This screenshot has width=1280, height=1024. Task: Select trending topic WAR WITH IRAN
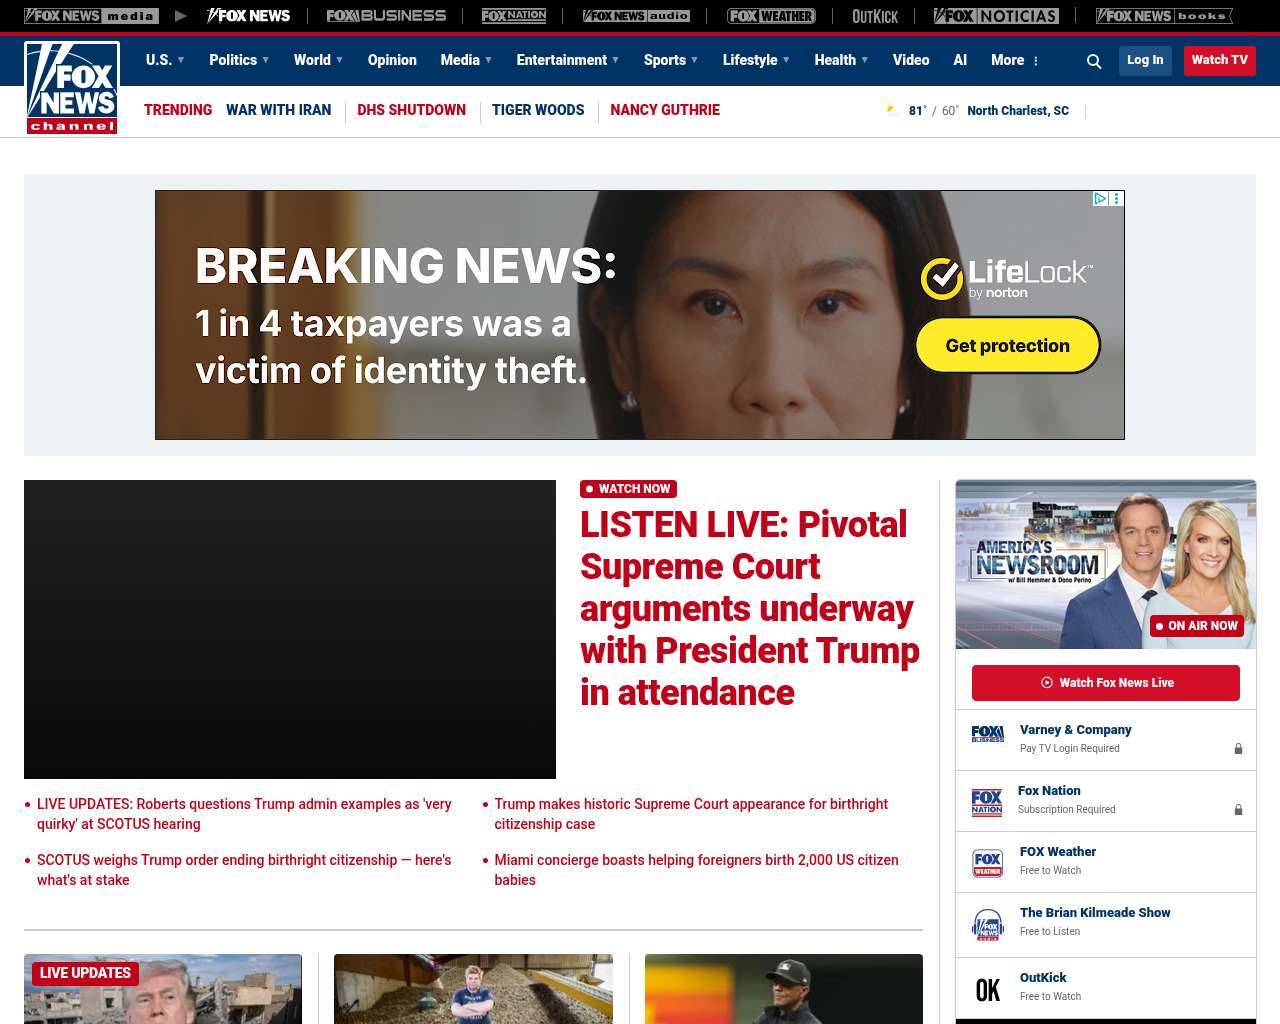(x=278, y=110)
